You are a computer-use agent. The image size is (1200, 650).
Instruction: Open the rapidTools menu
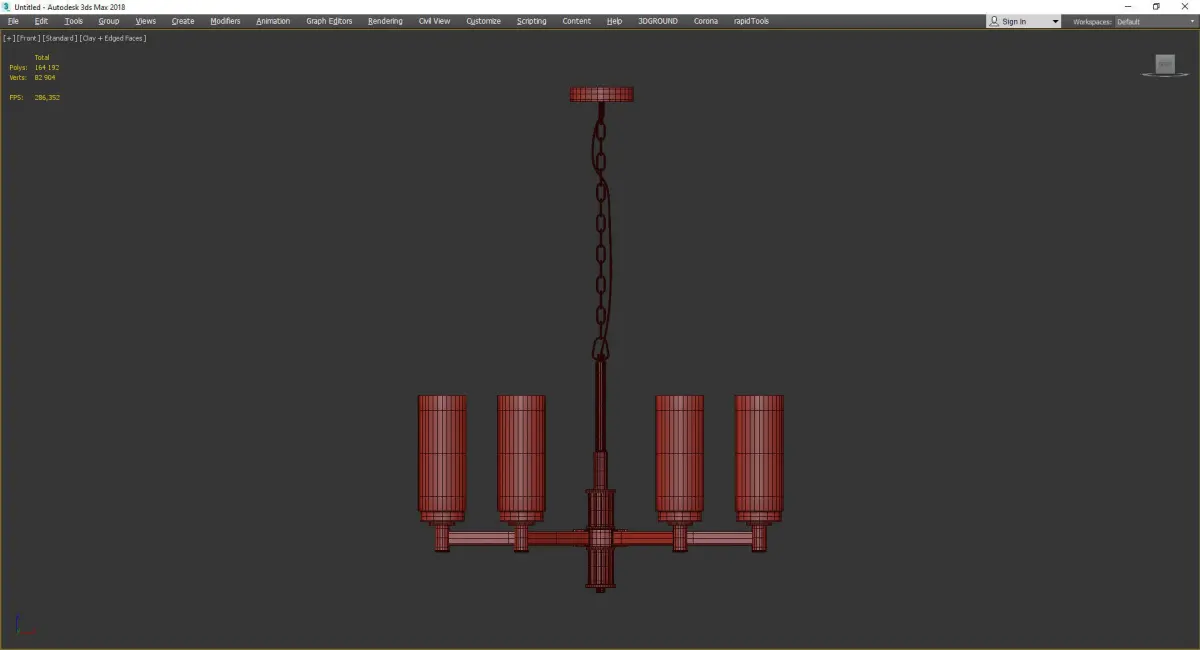[x=751, y=21]
